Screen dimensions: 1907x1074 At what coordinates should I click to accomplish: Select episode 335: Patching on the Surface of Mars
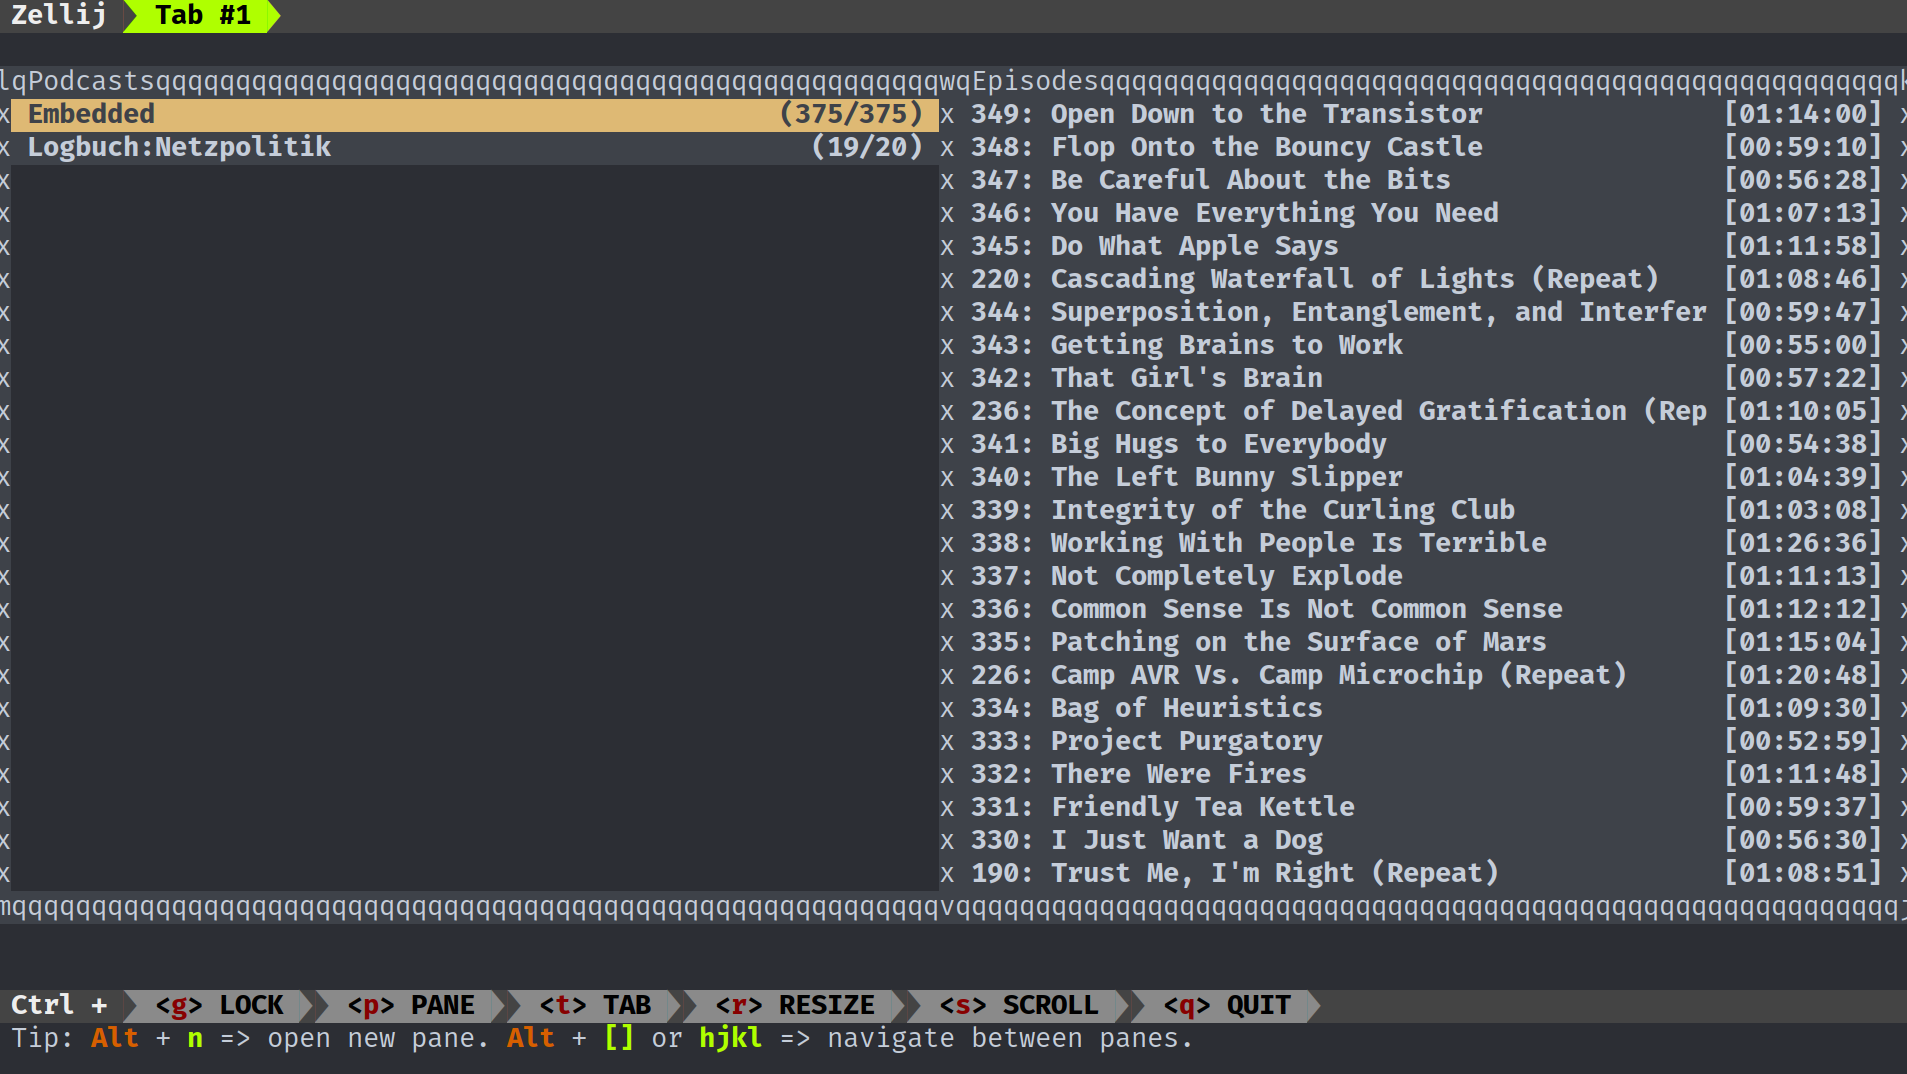pyautogui.click(x=1425, y=642)
